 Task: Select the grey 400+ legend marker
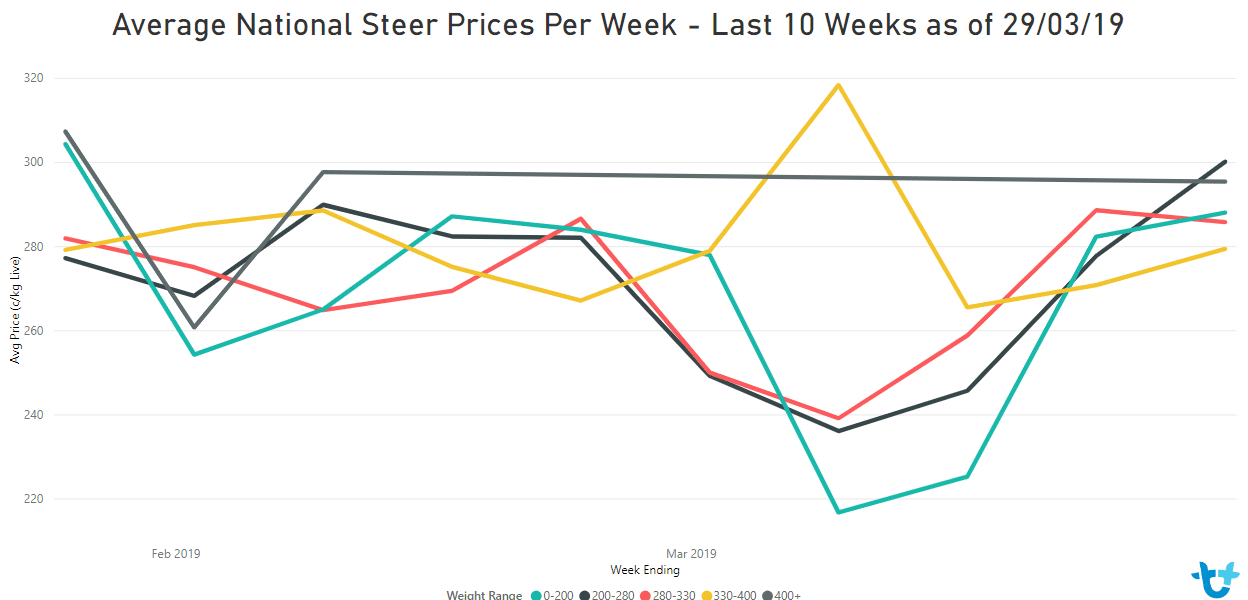click(x=768, y=595)
